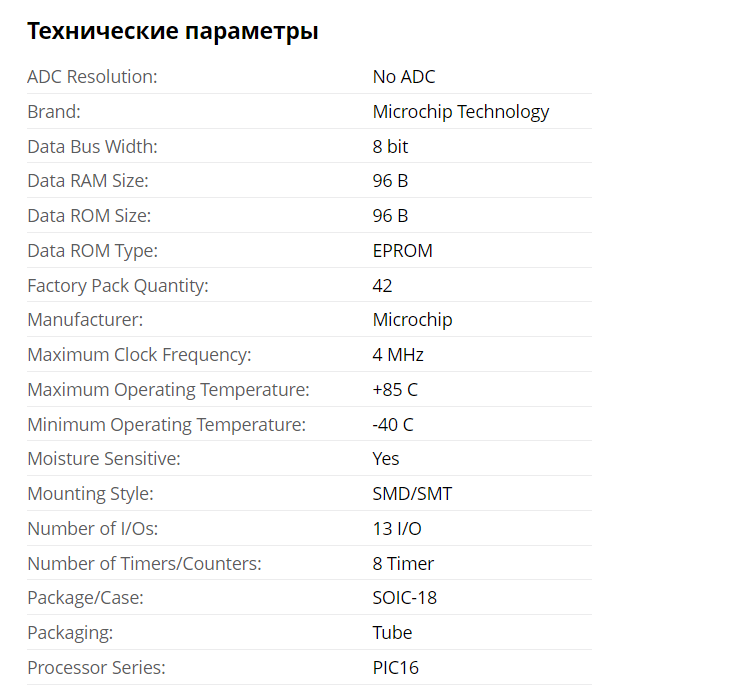Viewport: 751px width, 688px height.
Task: Select the 'SOIC-18' package value
Action: (404, 598)
